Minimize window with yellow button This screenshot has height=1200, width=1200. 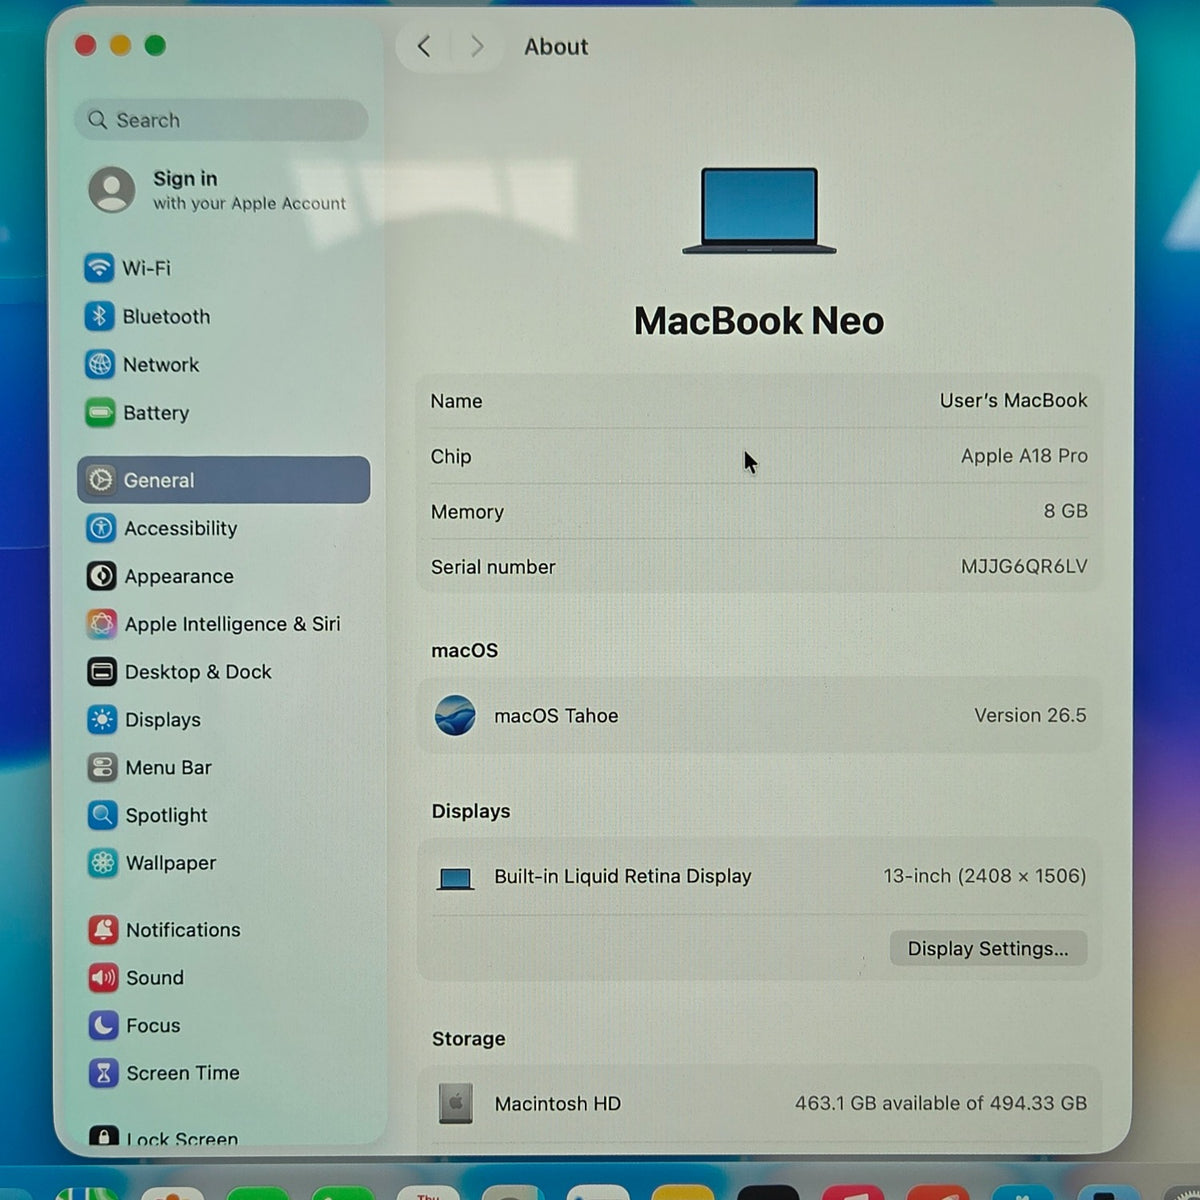tap(120, 45)
